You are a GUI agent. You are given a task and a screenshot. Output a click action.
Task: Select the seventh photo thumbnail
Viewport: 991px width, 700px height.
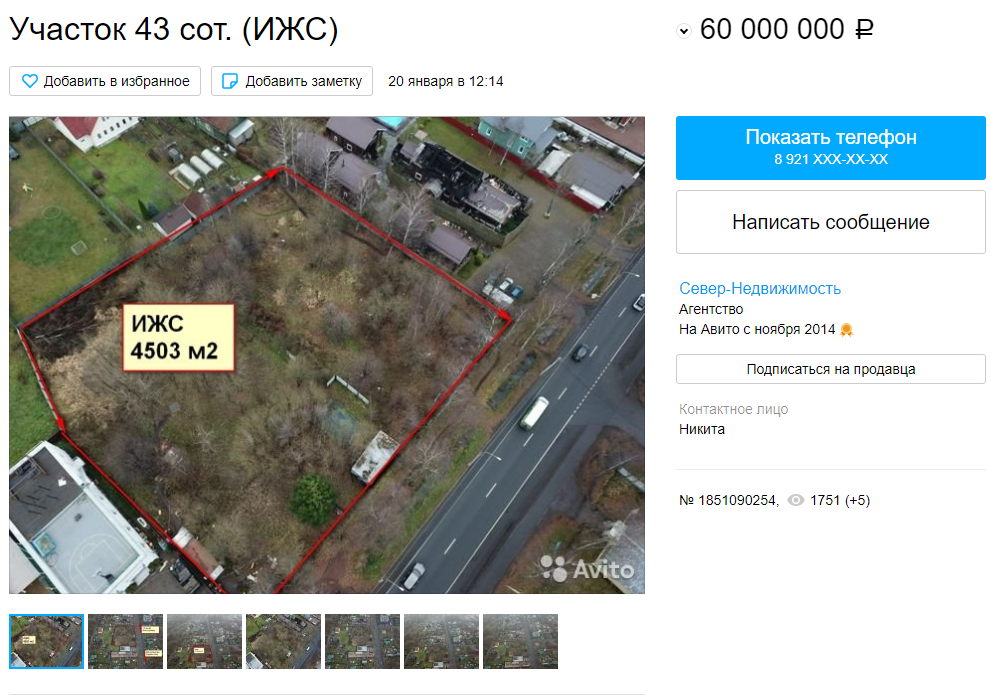coord(520,641)
